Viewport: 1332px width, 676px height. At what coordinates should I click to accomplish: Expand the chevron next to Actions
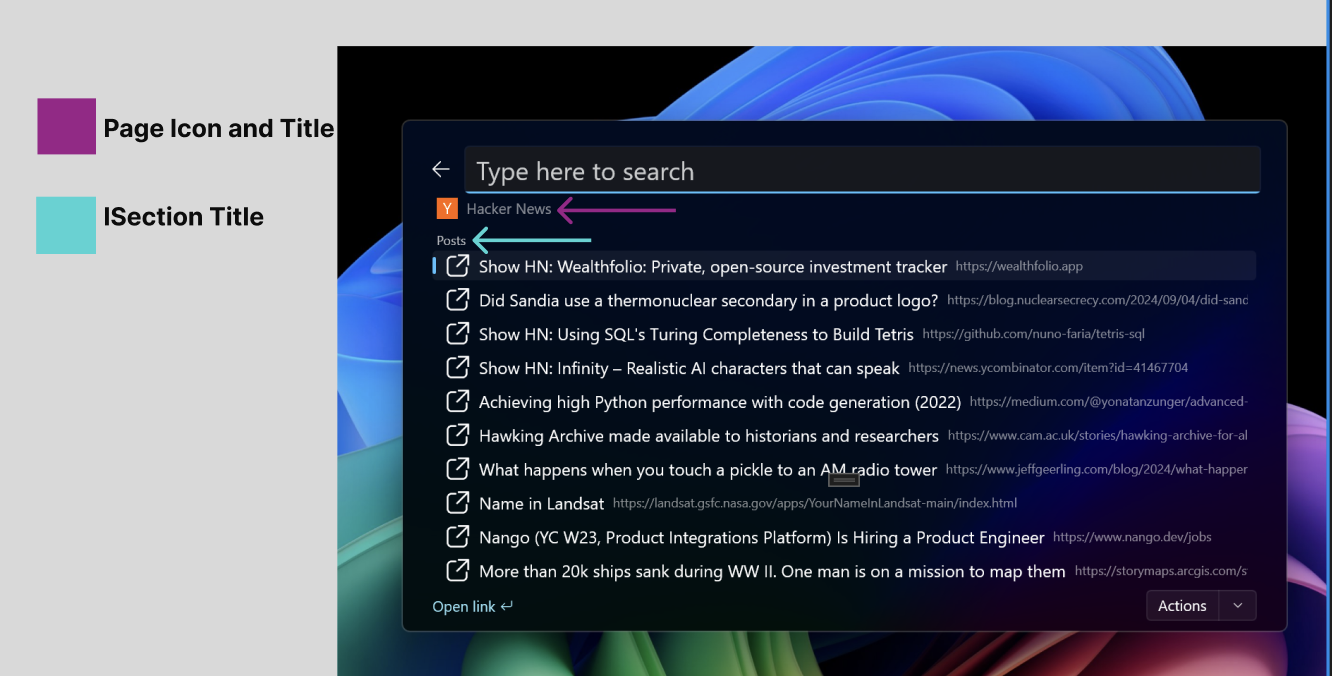click(1238, 606)
